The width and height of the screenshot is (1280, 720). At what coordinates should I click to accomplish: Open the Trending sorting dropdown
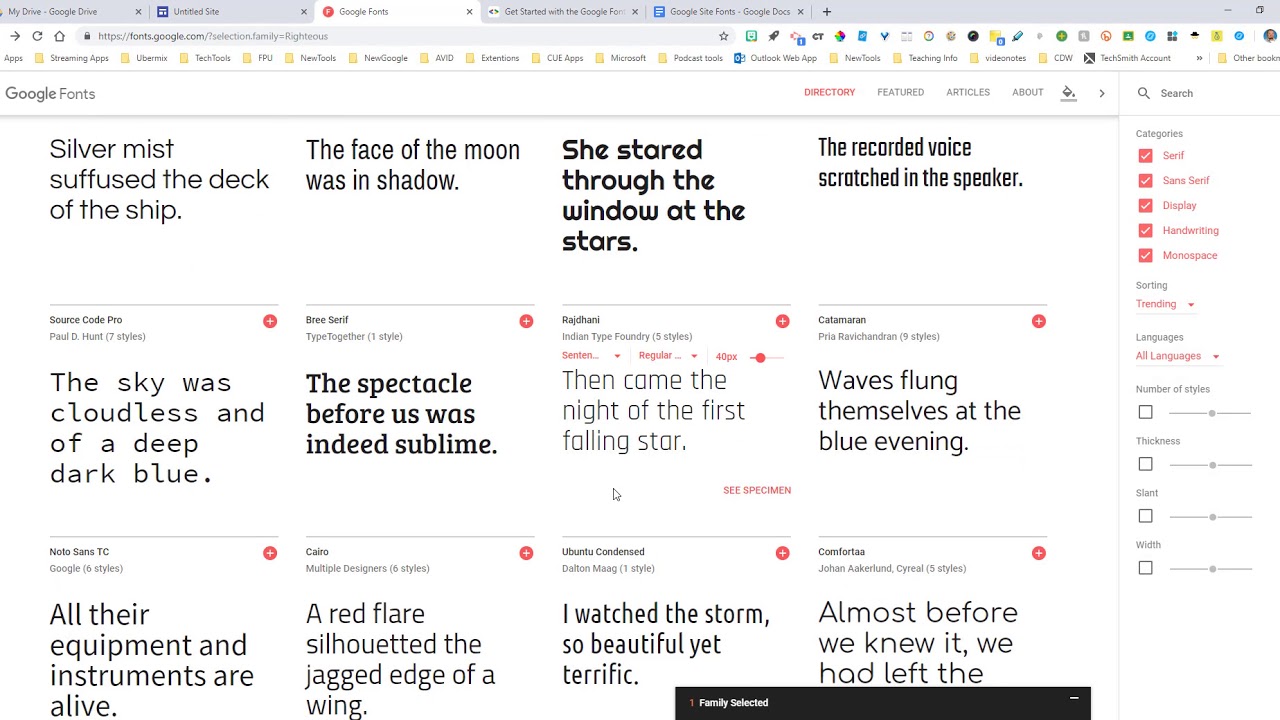1165,304
